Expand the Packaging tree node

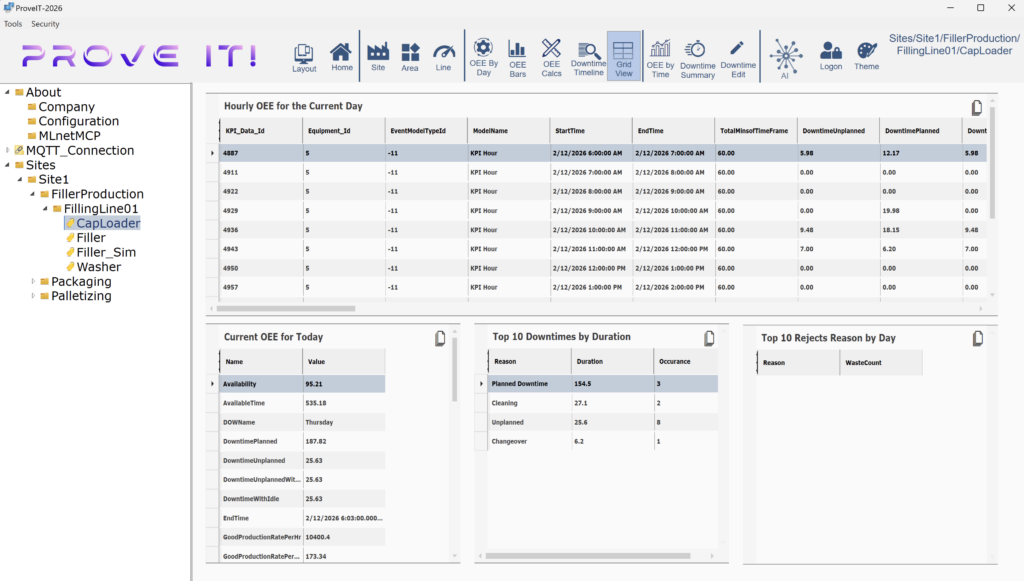tap(31, 281)
